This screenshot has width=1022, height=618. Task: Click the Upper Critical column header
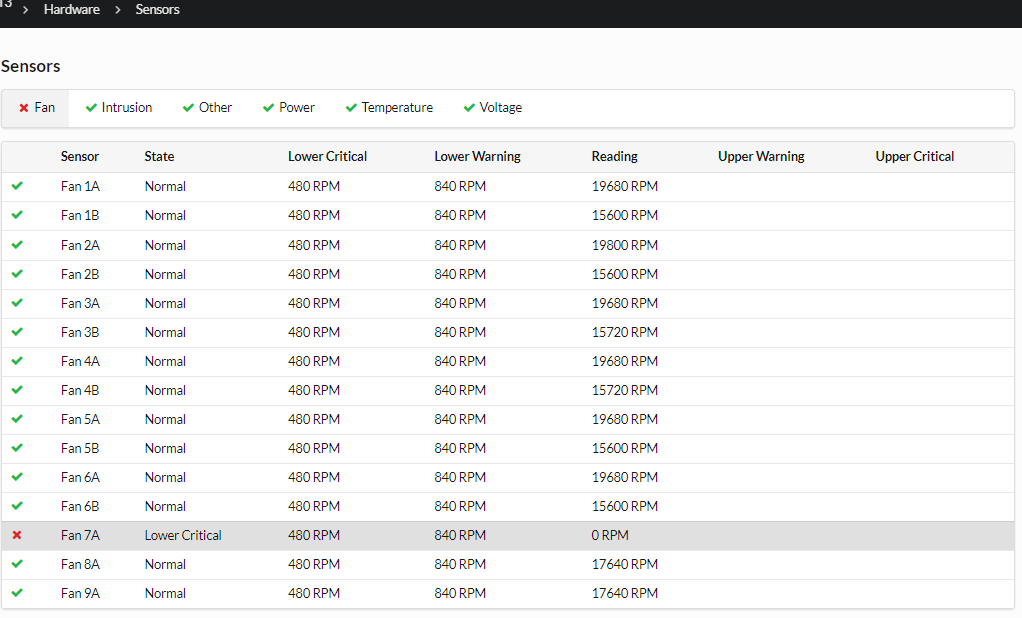(x=914, y=156)
